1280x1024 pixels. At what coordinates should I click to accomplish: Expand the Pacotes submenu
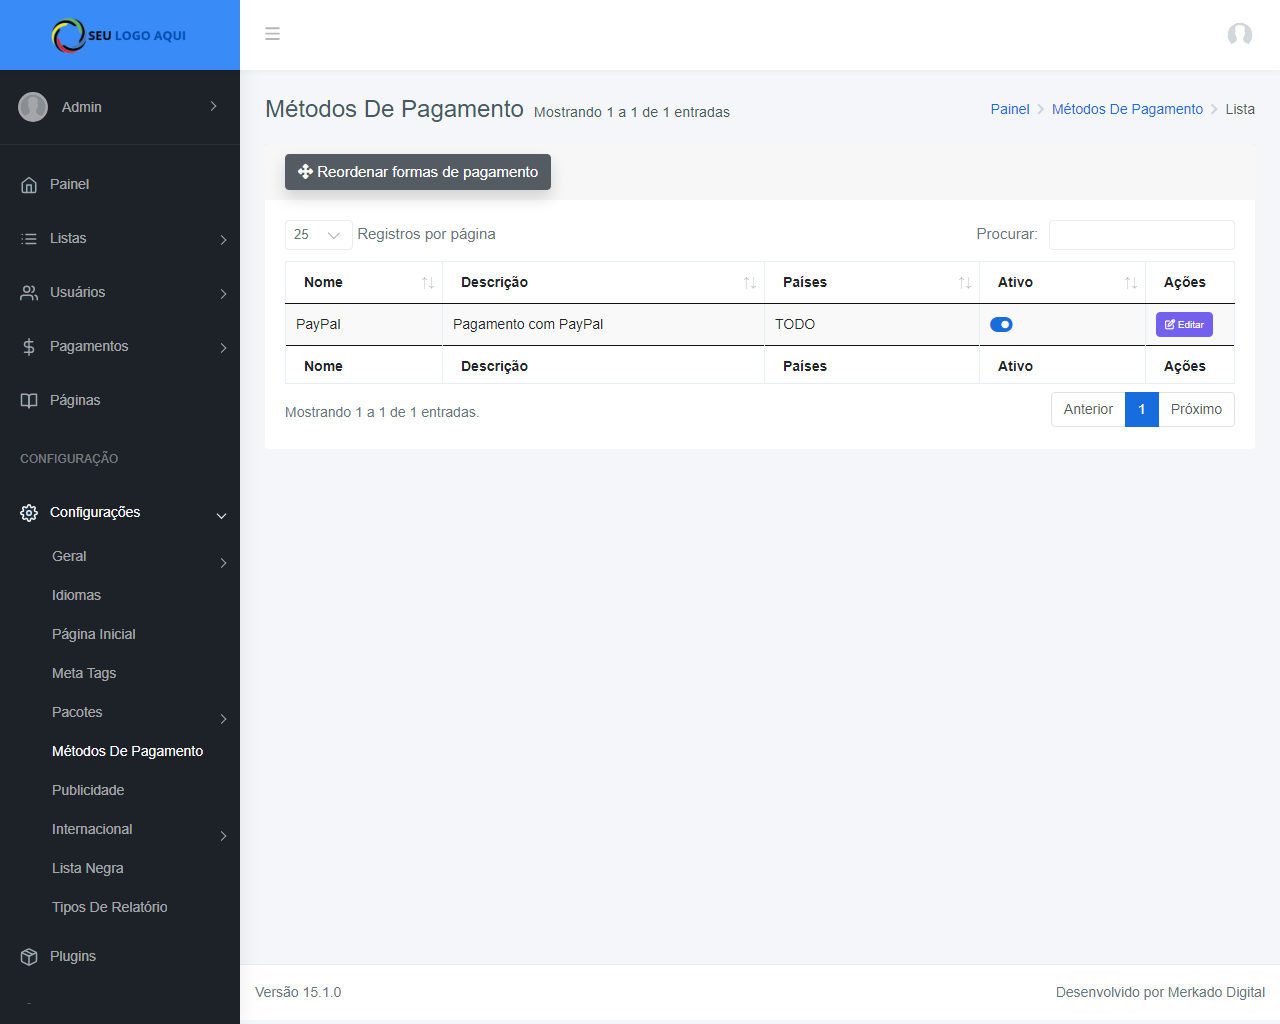coord(223,719)
